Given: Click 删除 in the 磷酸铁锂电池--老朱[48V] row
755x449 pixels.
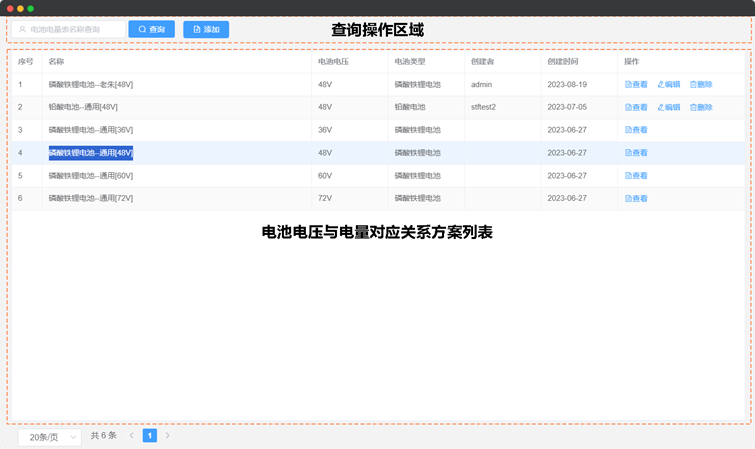Looking at the screenshot, I should click(701, 85).
